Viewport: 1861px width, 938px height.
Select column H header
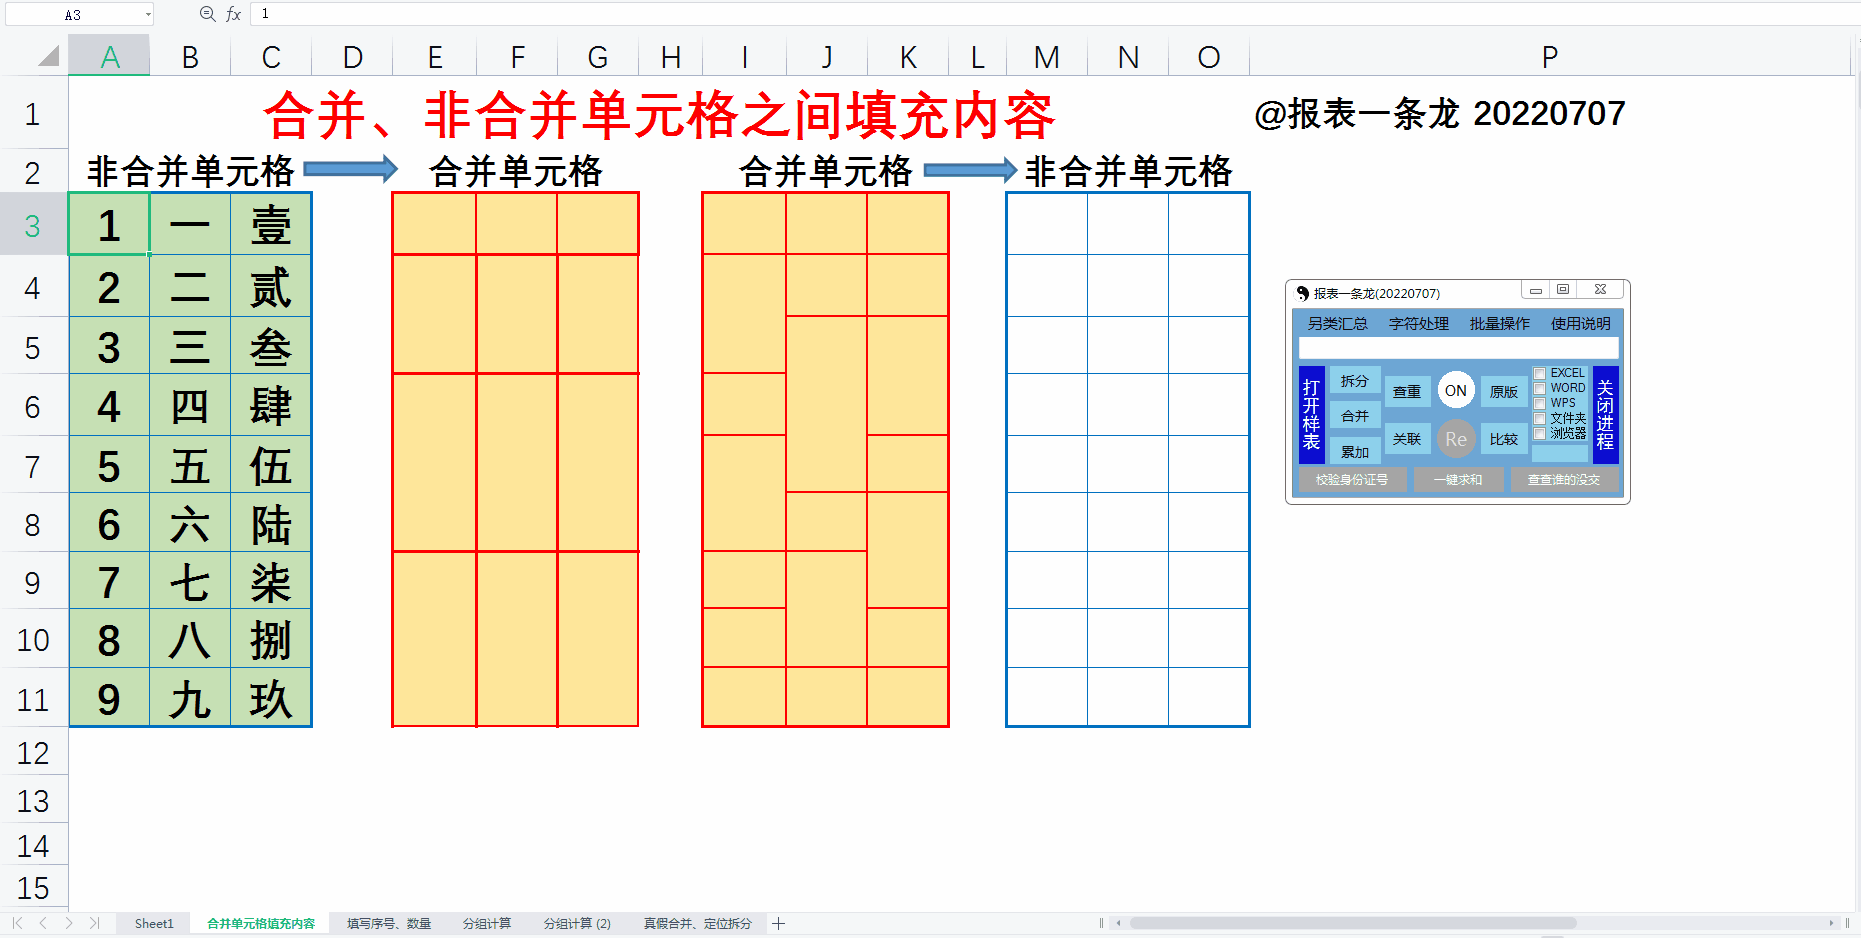(671, 57)
